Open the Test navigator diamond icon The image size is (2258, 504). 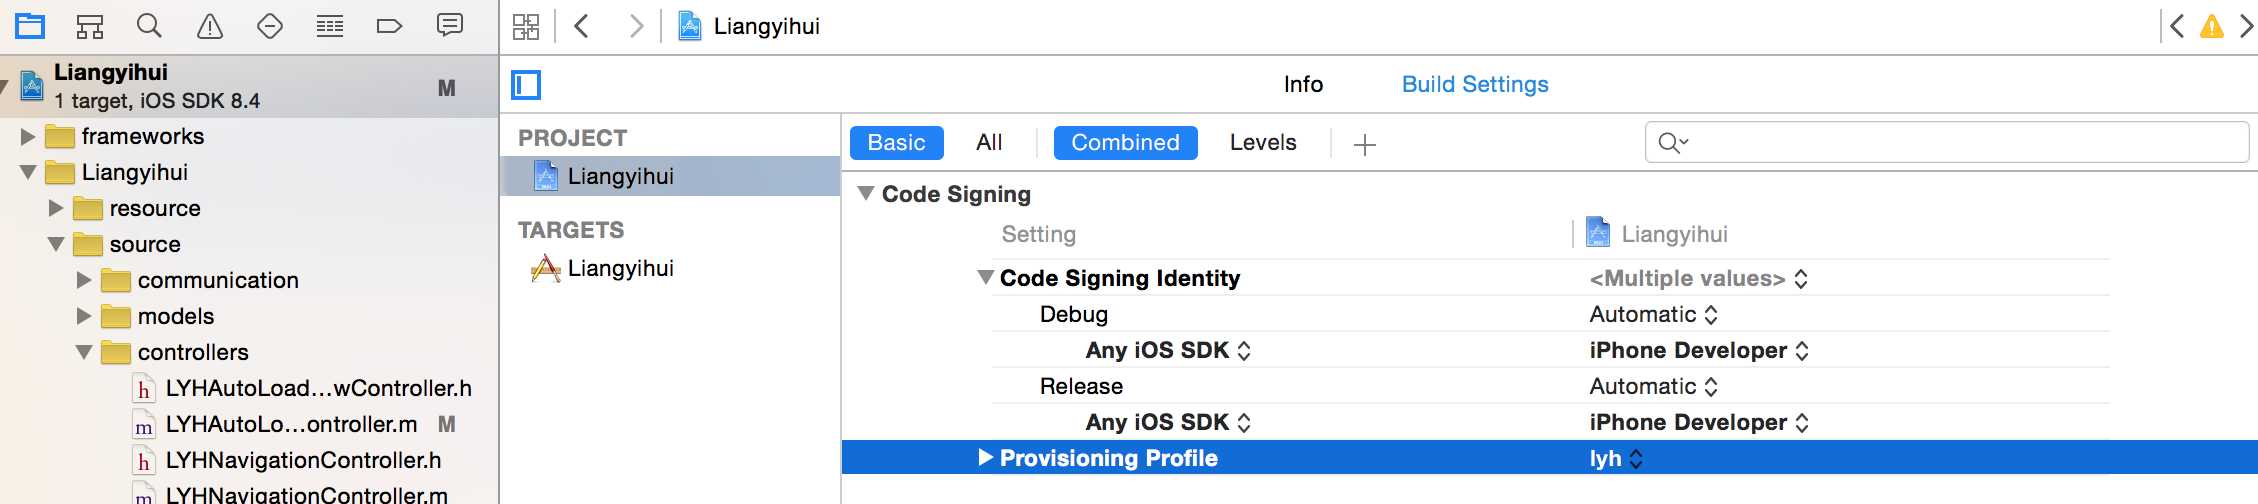(x=270, y=26)
